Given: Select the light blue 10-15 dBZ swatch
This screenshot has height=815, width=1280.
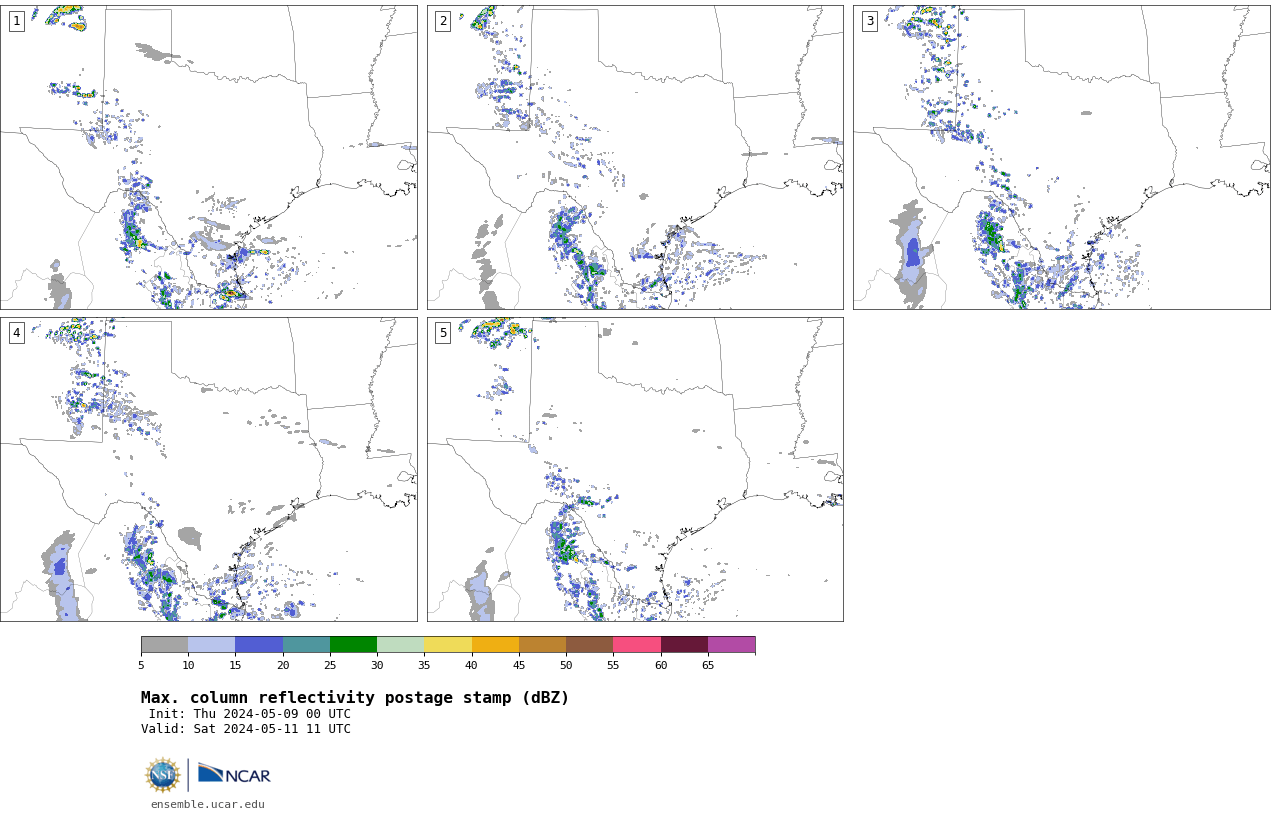Looking at the screenshot, I should pos(212,644).
